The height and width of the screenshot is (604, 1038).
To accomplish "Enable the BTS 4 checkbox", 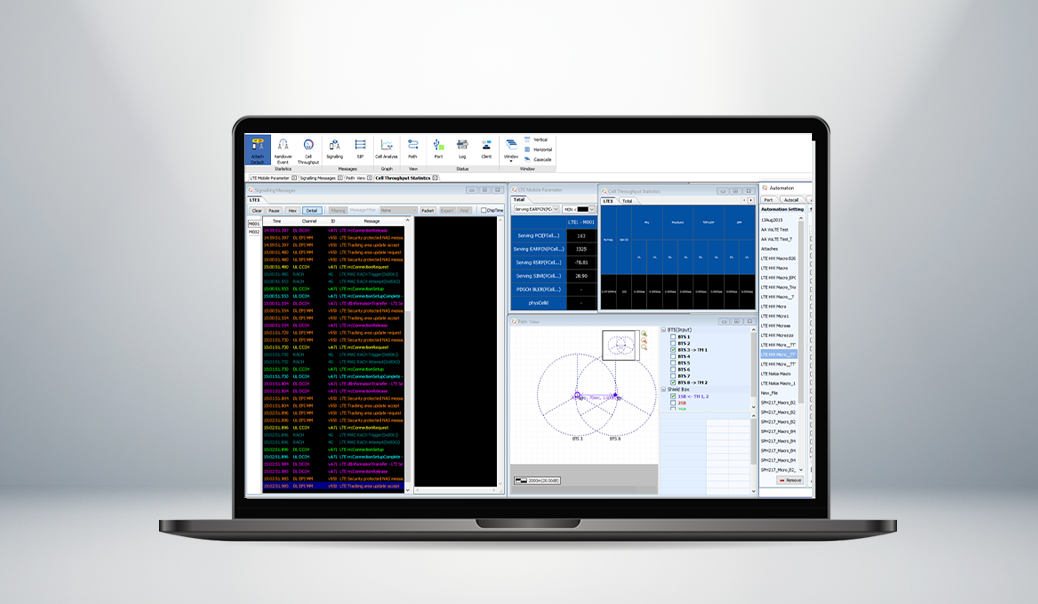I will [x=673, y=356].
